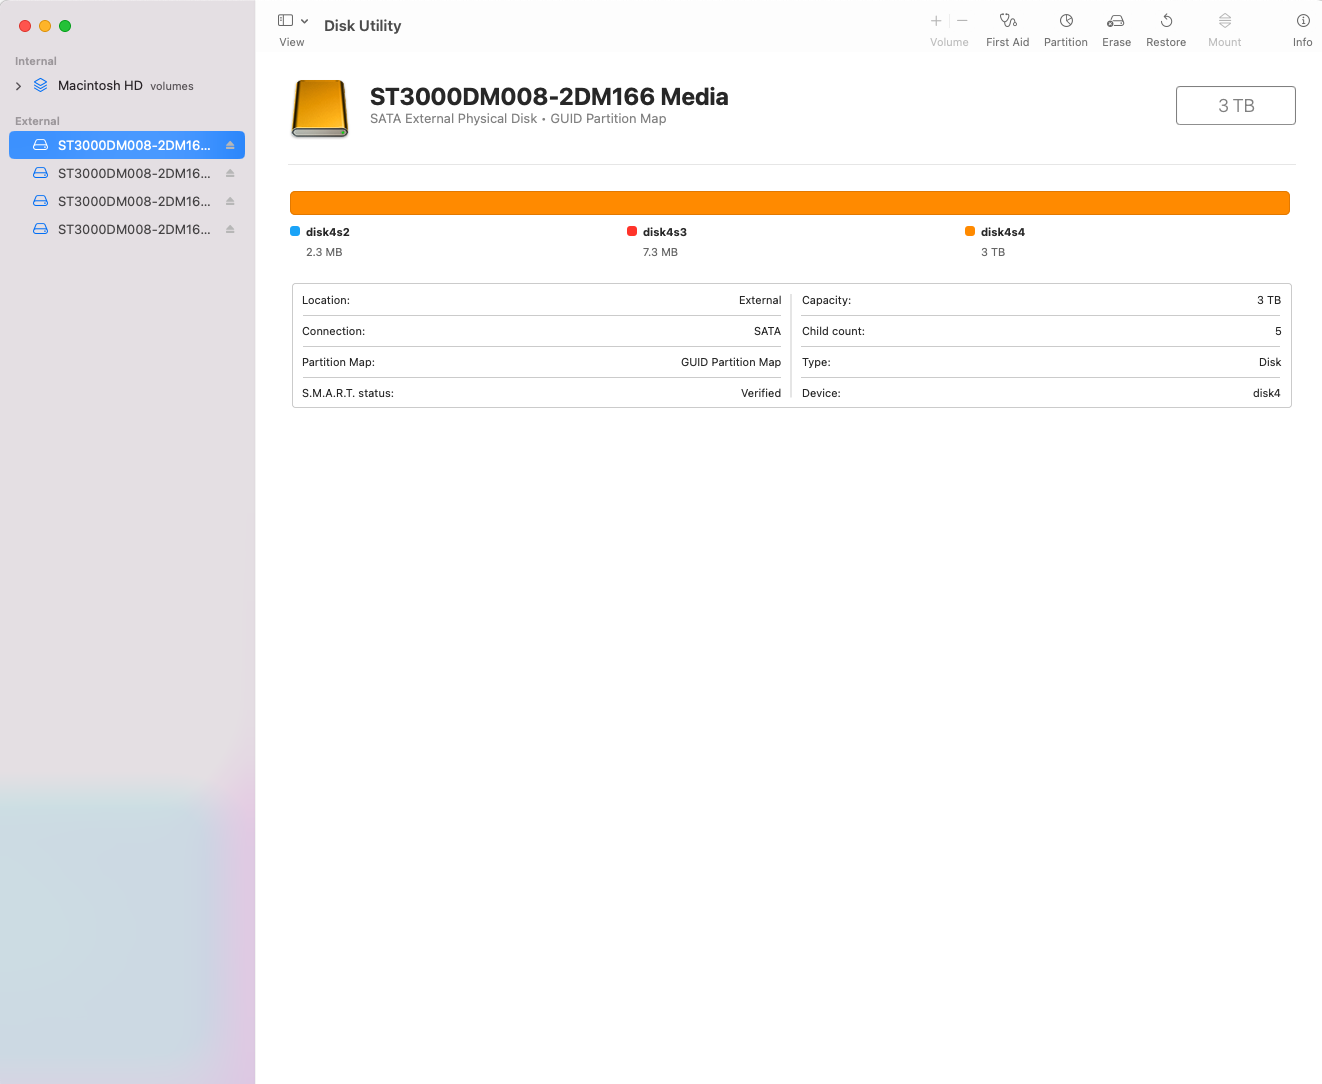Click the 'Connection:' field label
The height and width of the screenshot is (1084, 1322).
pyautogui.click(x=334, y=331)
